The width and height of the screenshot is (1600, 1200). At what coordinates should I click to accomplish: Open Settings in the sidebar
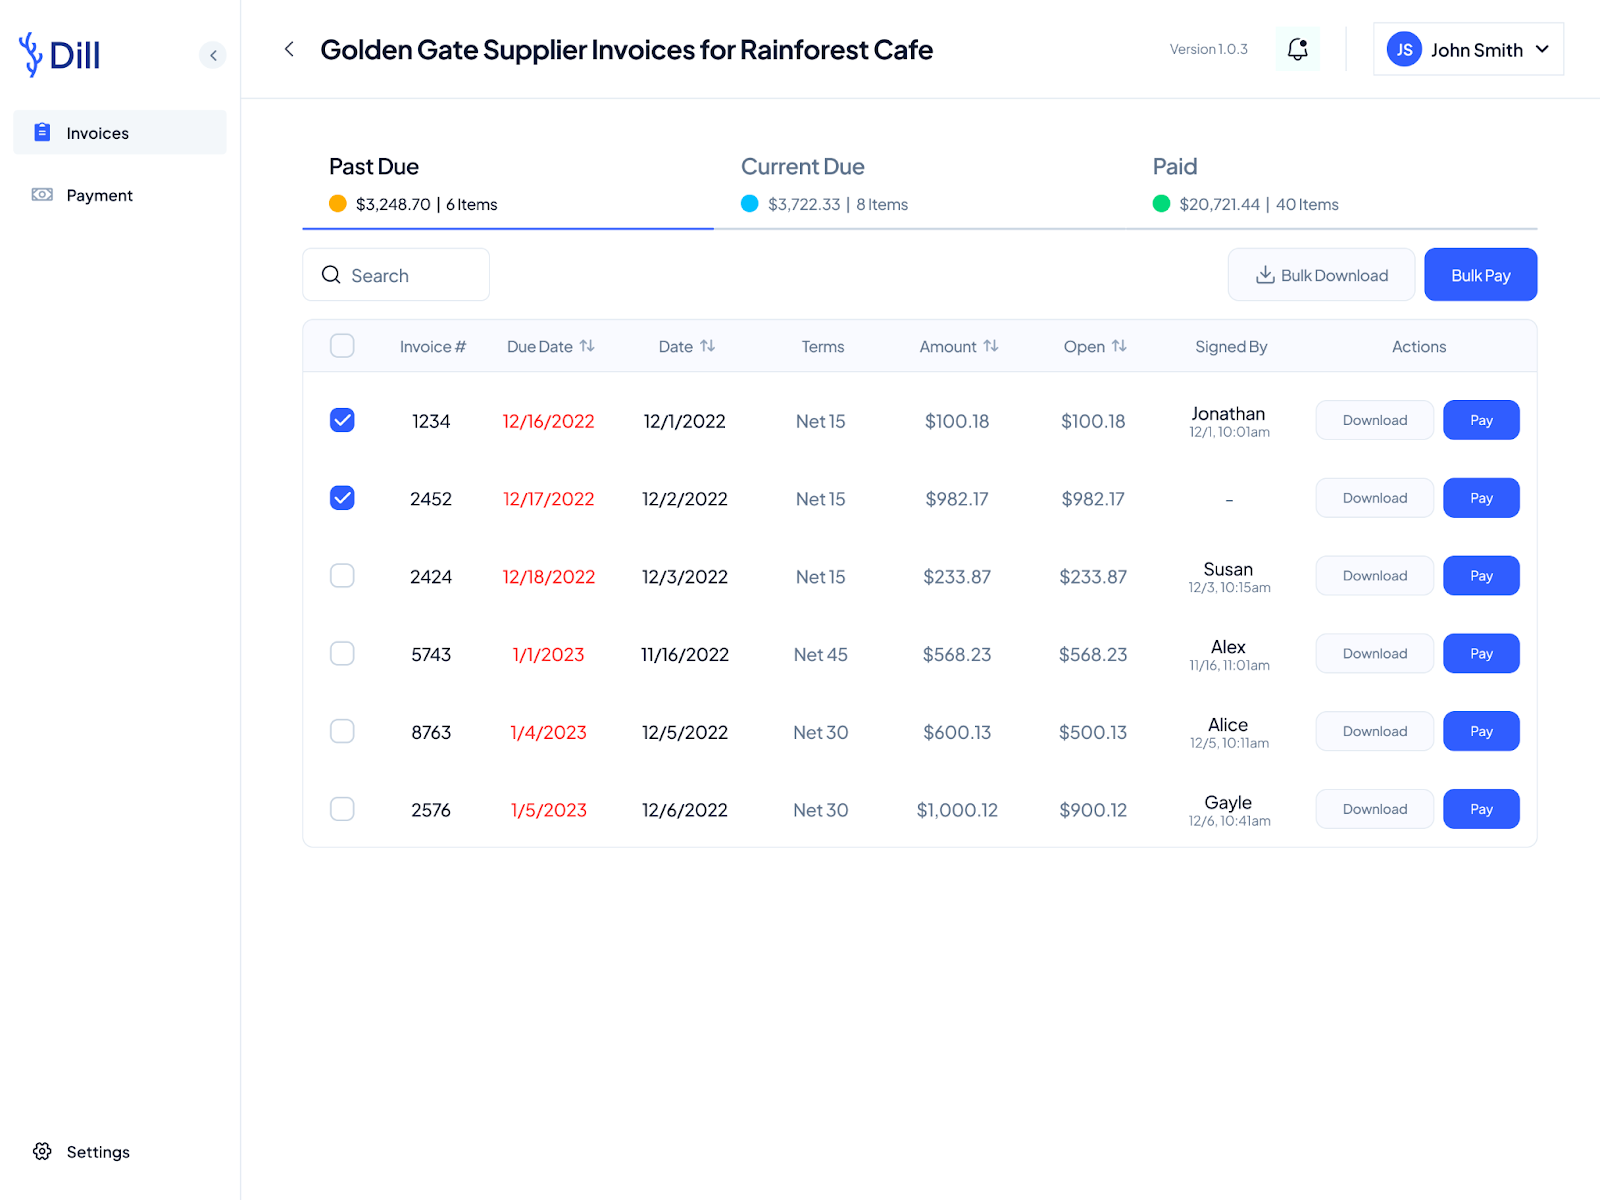click(x=82, y=1151)
